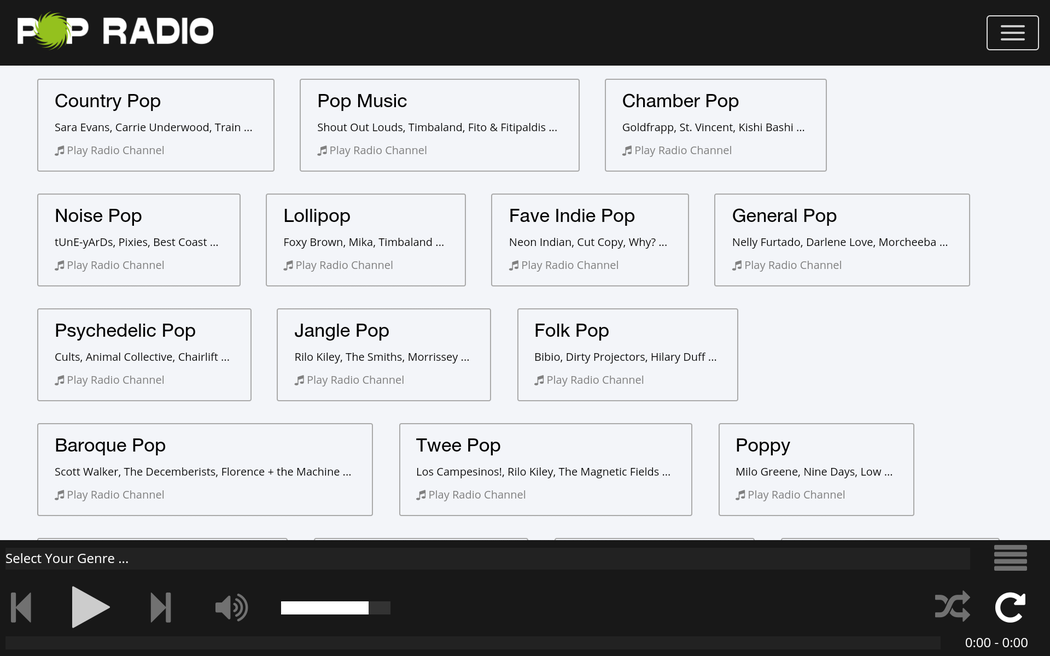Click the Select Your Genre status text
Image resolution: width=1050 pixels, height=656 pixels.
coord(67,559)
